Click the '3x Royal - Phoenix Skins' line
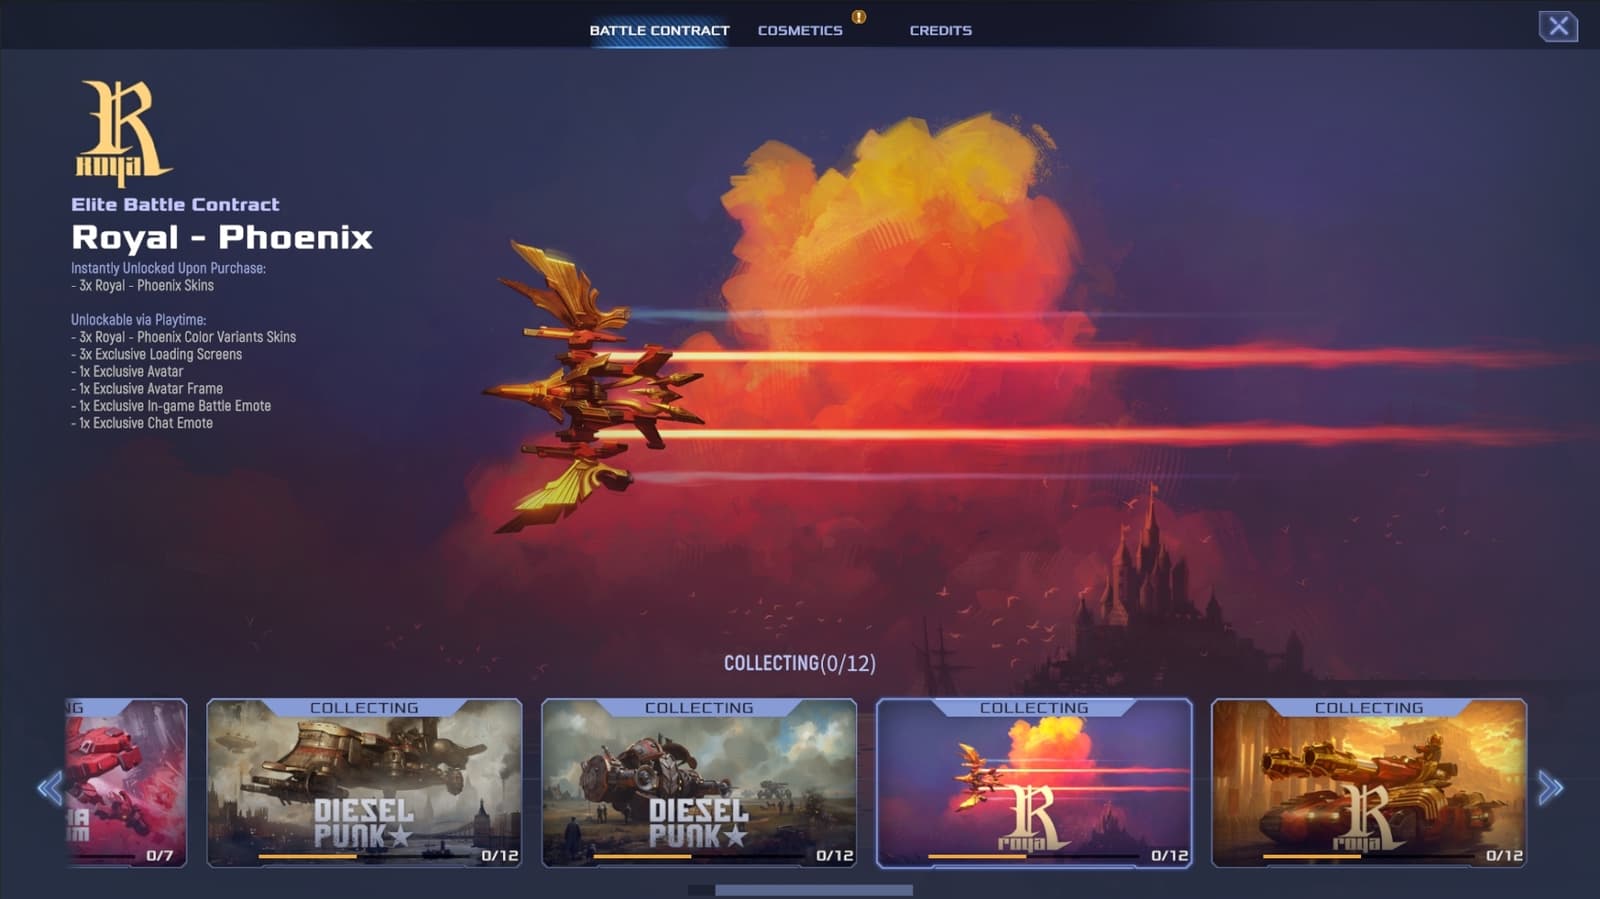 tap(143, 285)
